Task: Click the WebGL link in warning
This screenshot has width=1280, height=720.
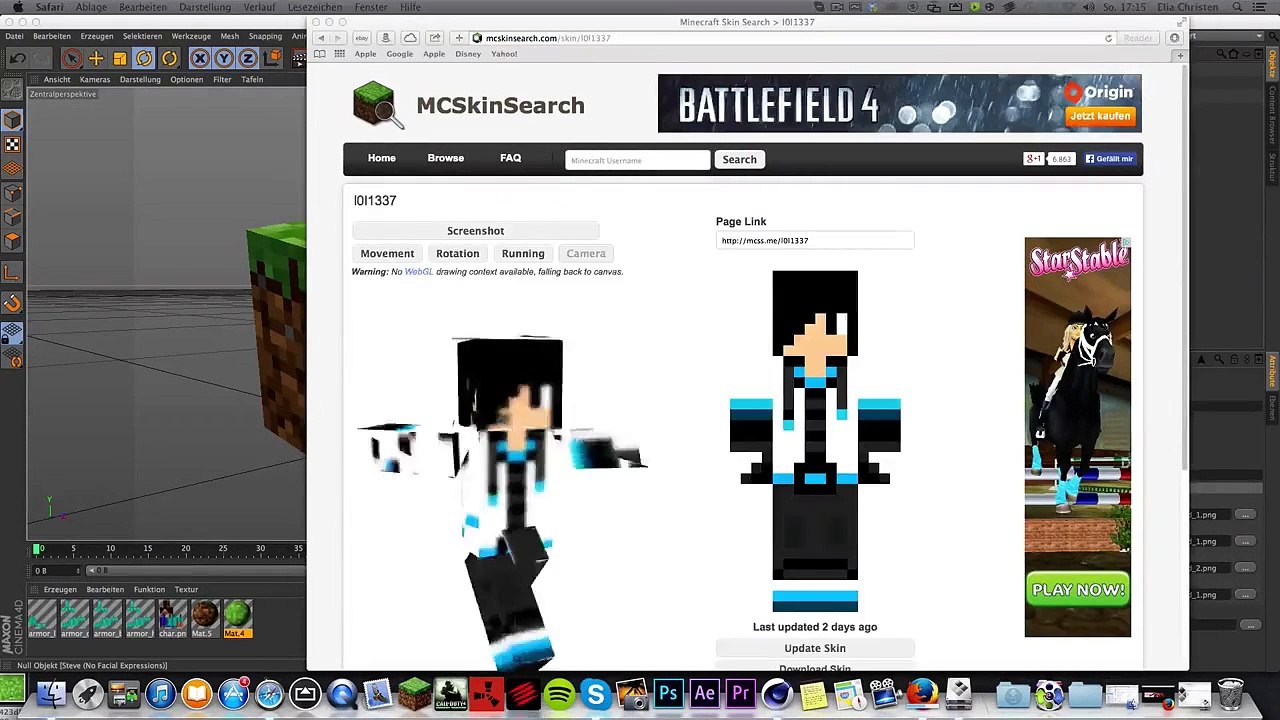Action: 418,272
